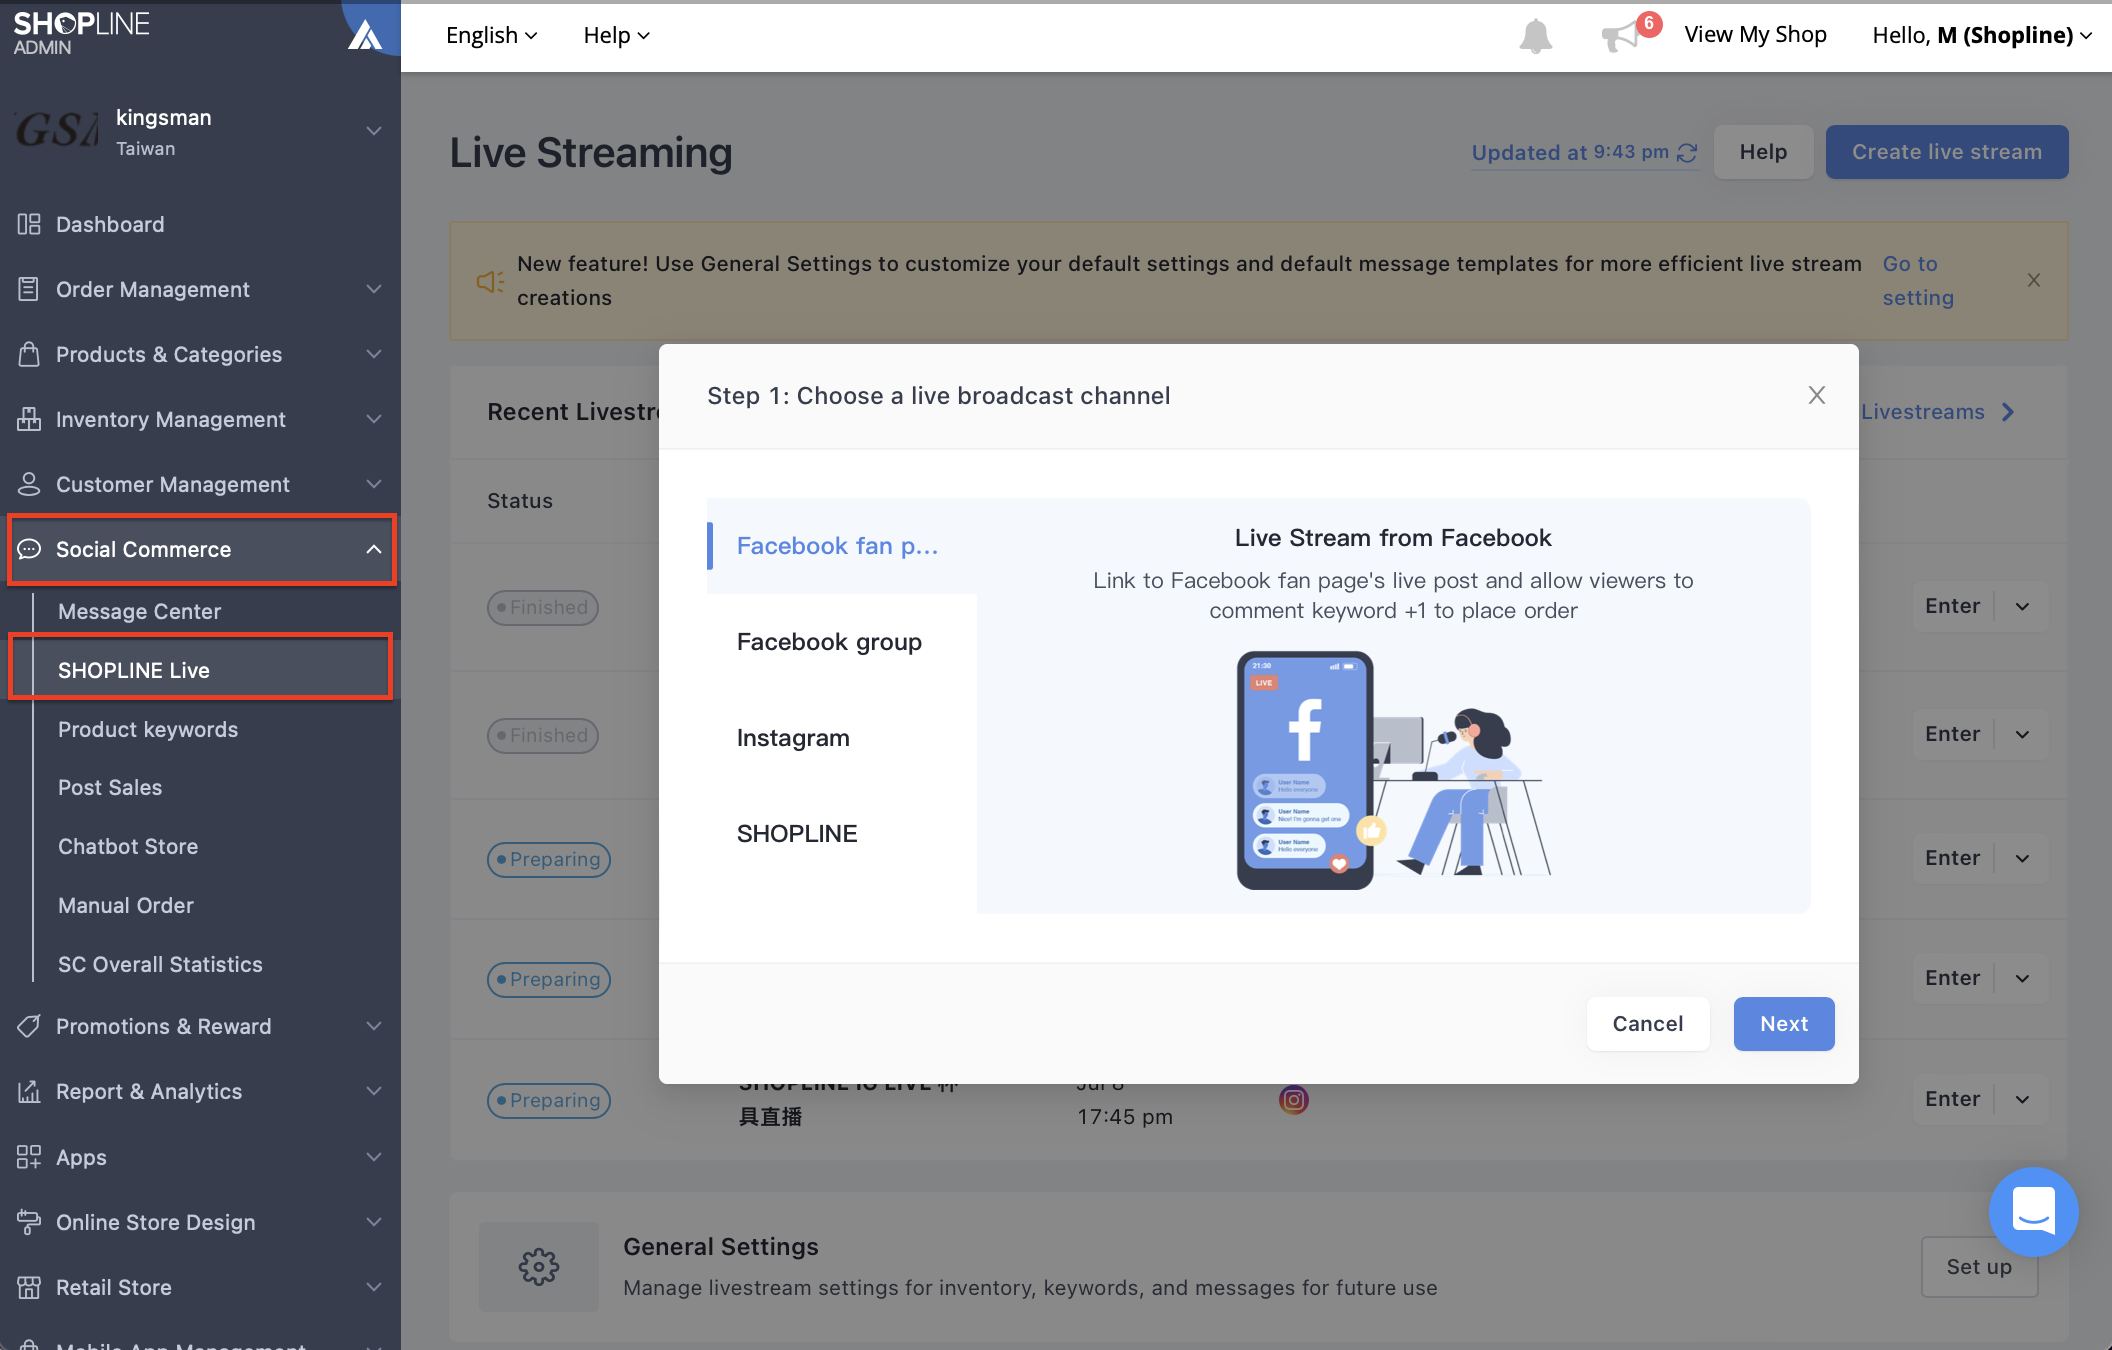Click the Retail Store shop icon
2112x1350 pixels.
(x=29, y=1287)
